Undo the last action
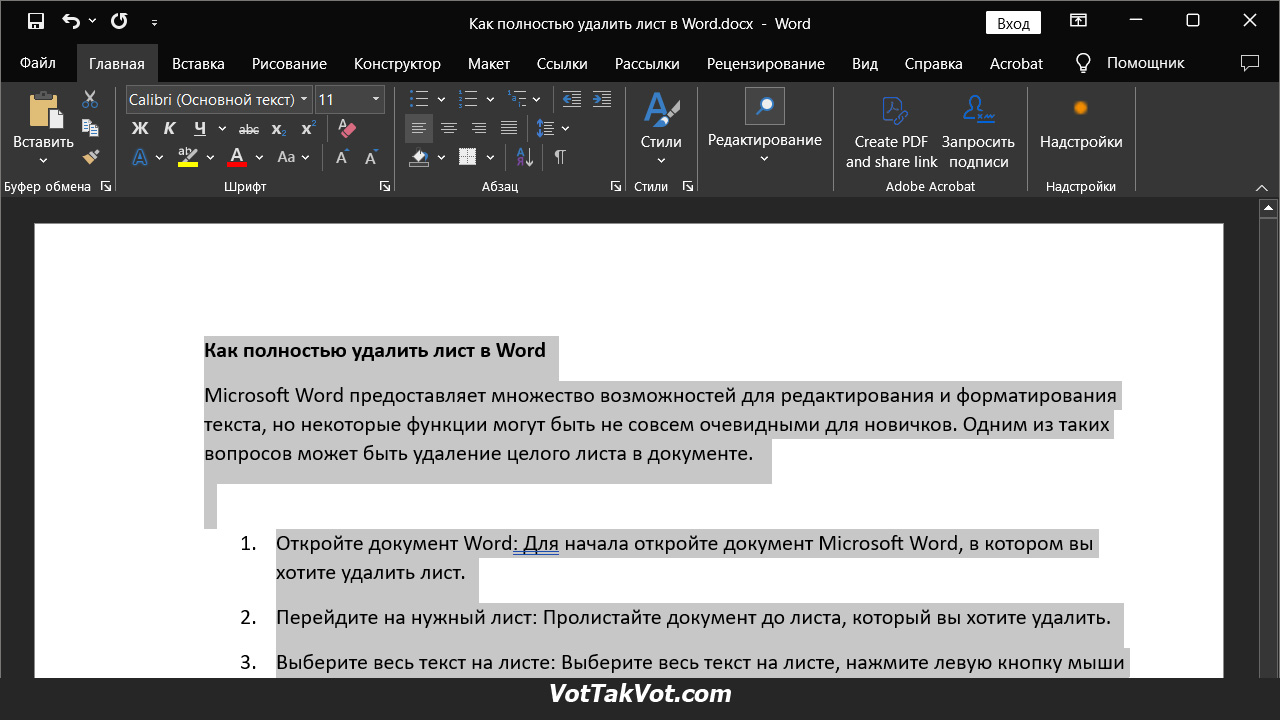 (70, 21)
